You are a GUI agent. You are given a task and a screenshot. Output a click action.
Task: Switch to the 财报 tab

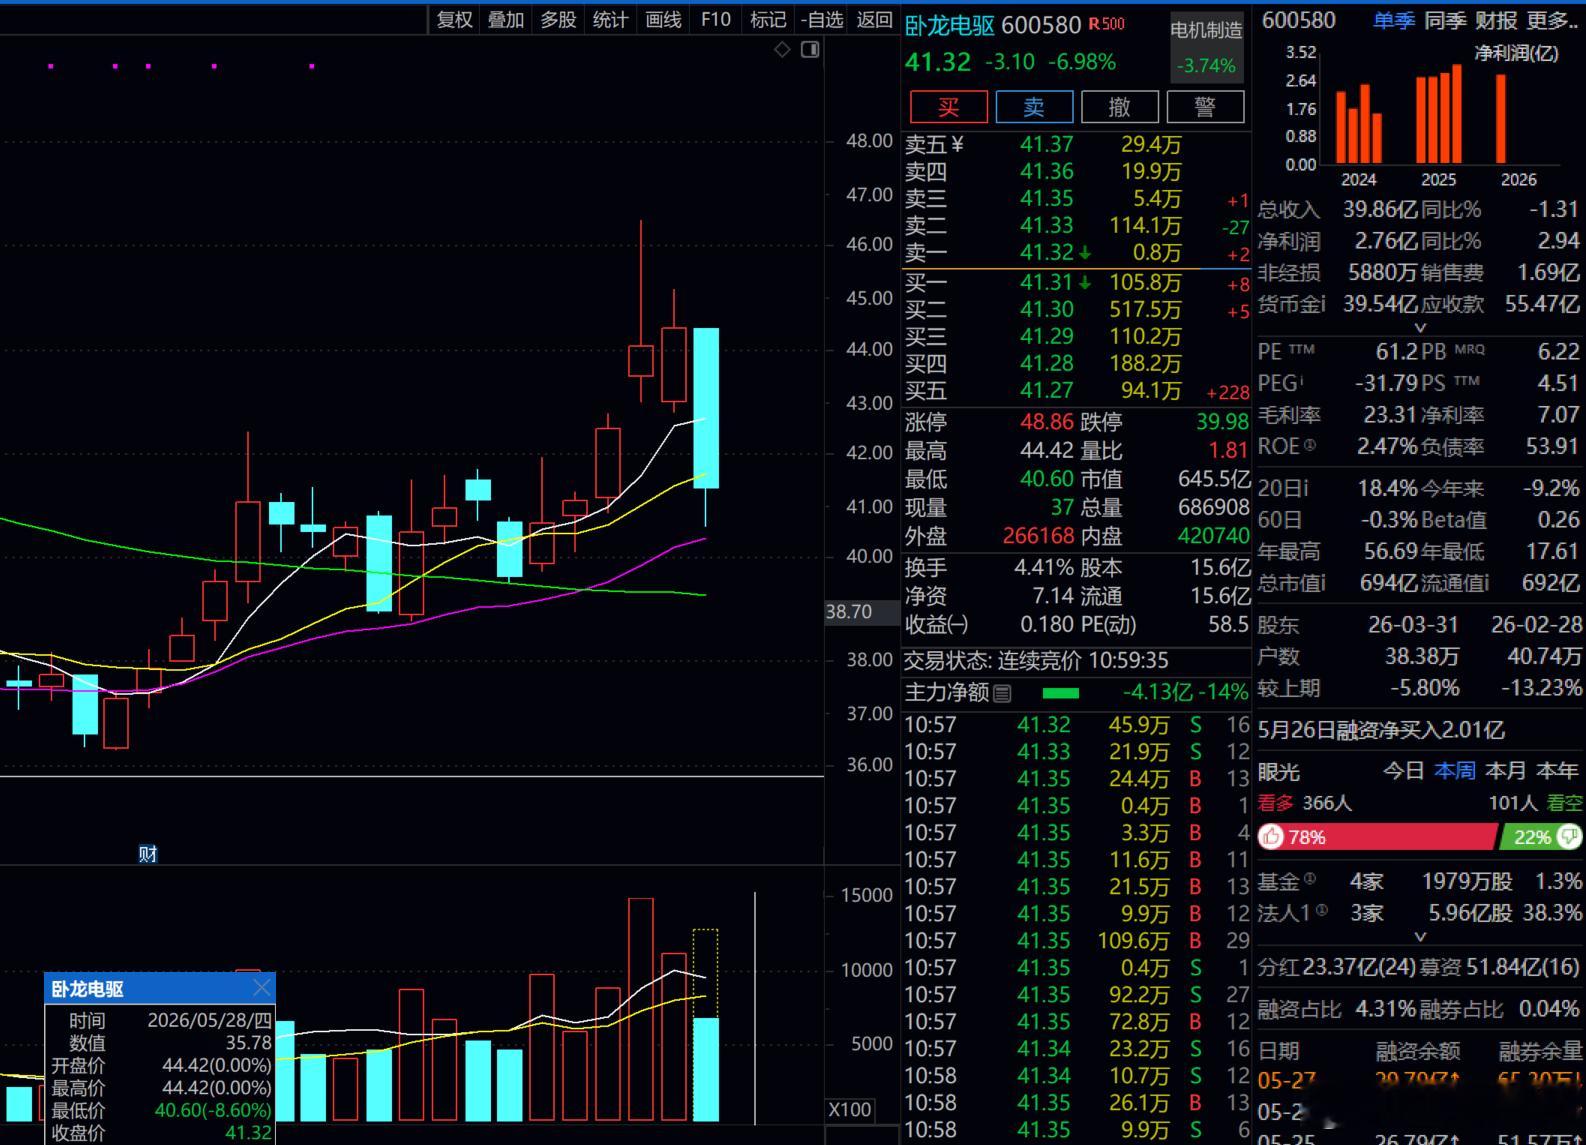(1496, 20)
